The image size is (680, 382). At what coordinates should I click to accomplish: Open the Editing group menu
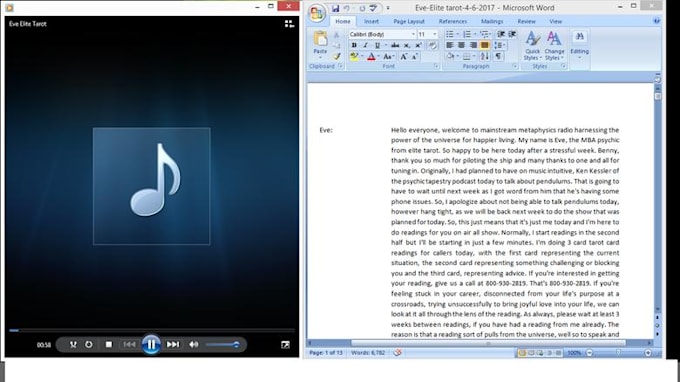pyautogui.click(x=579, y=46)
